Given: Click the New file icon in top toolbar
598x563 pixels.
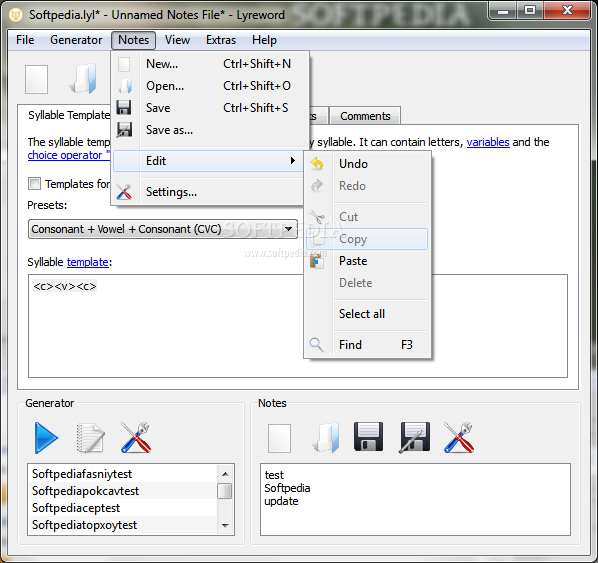Looking at the screenshot, I should 36,79.
